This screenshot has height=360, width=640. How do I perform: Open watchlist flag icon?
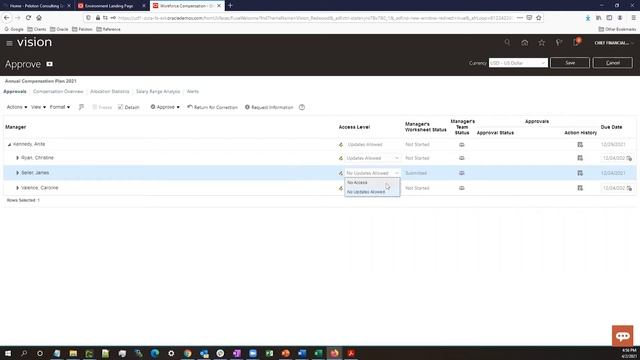point(559,42)
